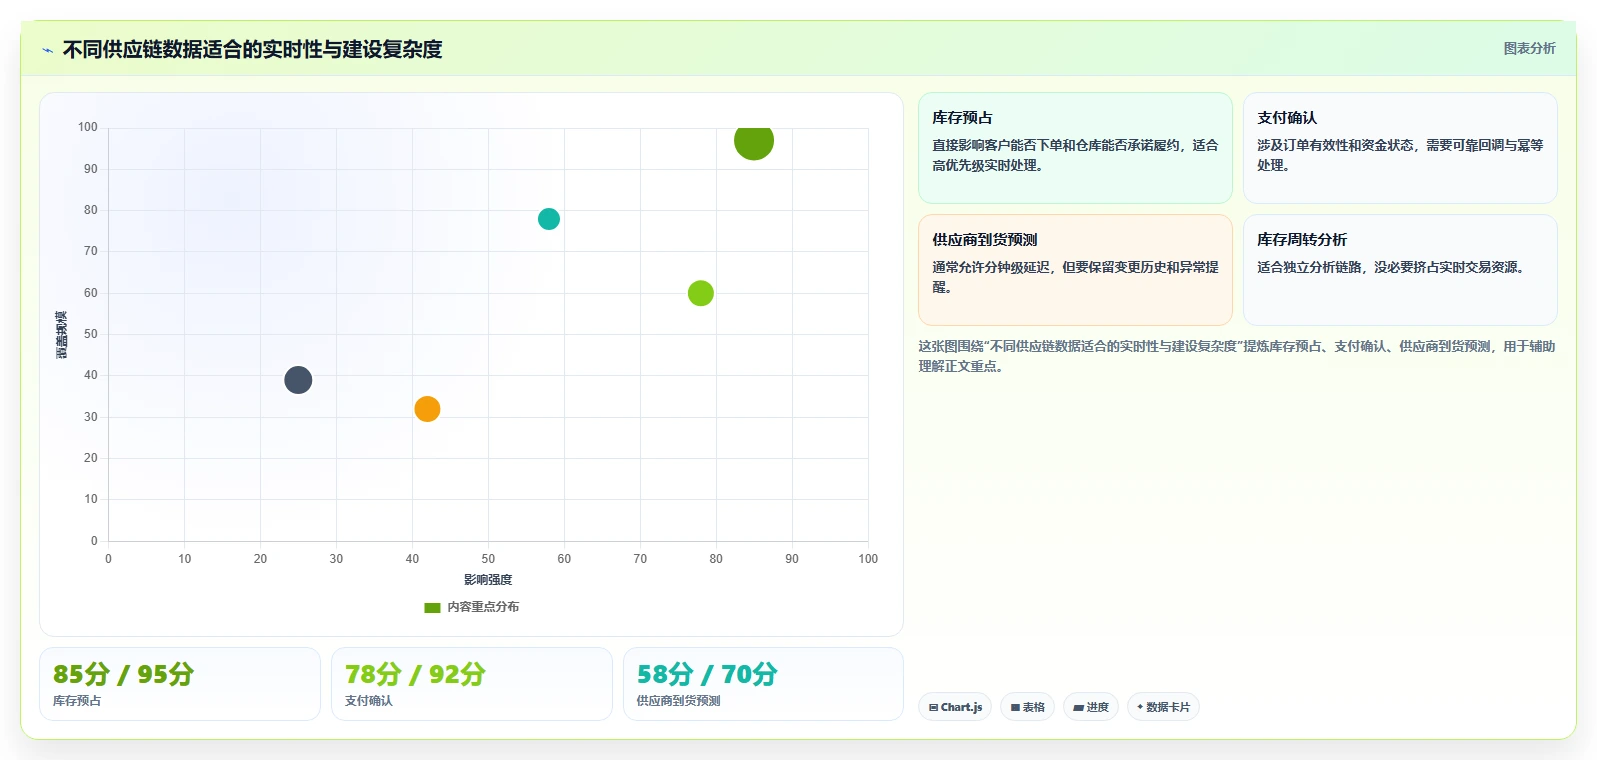1597x760 pixels.
Task: Click the orange bubble in the chart
Action: pos(427,409)
